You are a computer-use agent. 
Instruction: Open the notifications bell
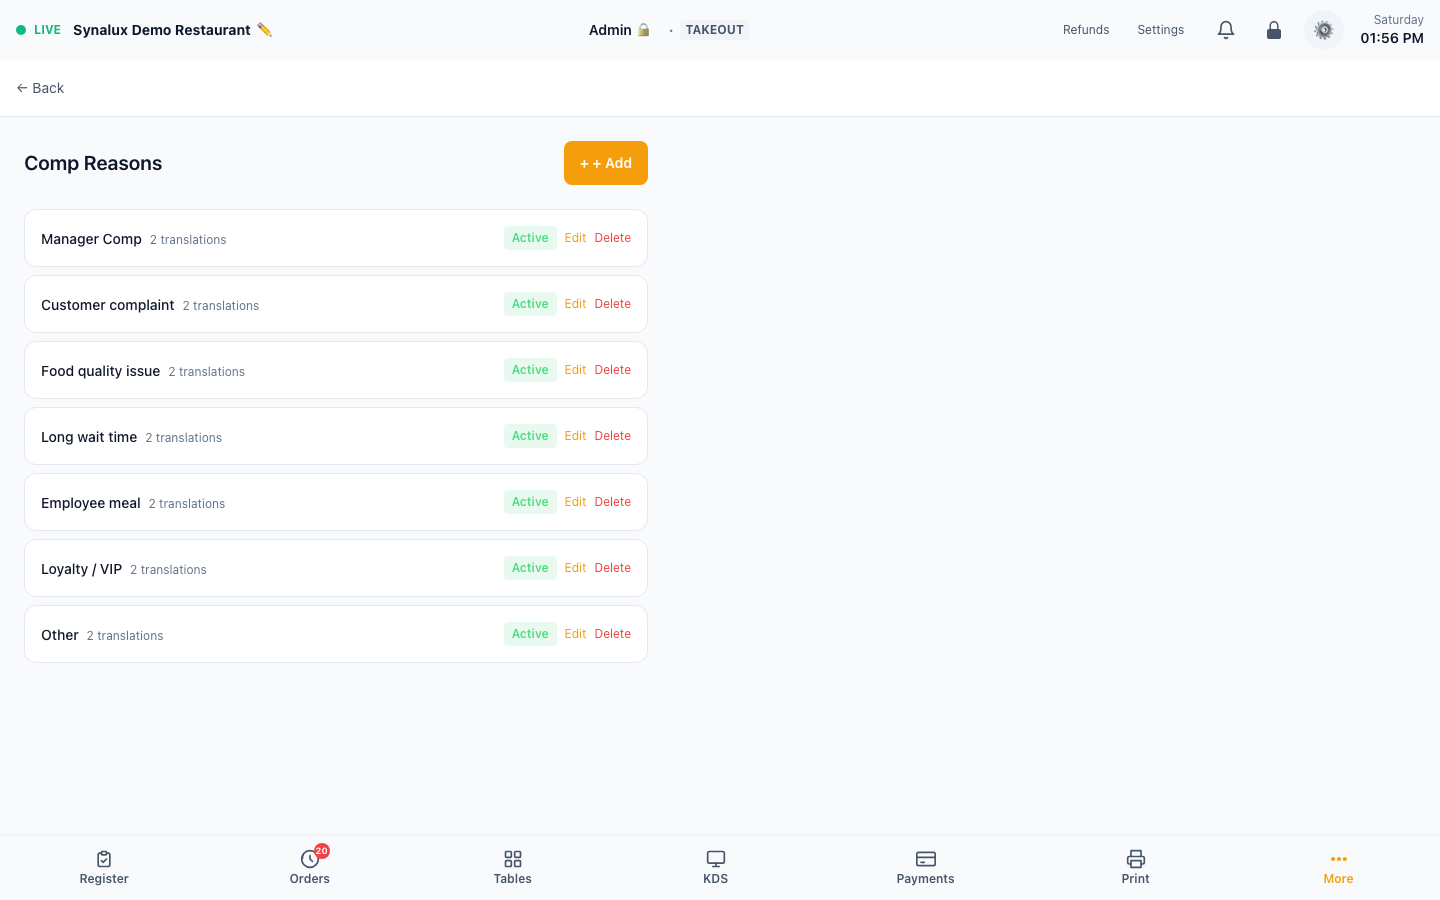click(x=1226, y=30)
